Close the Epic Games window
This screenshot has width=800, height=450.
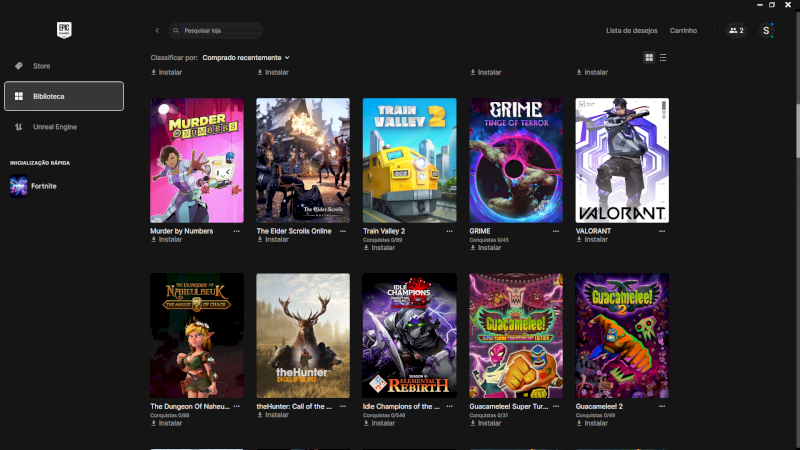click(788, 5)
